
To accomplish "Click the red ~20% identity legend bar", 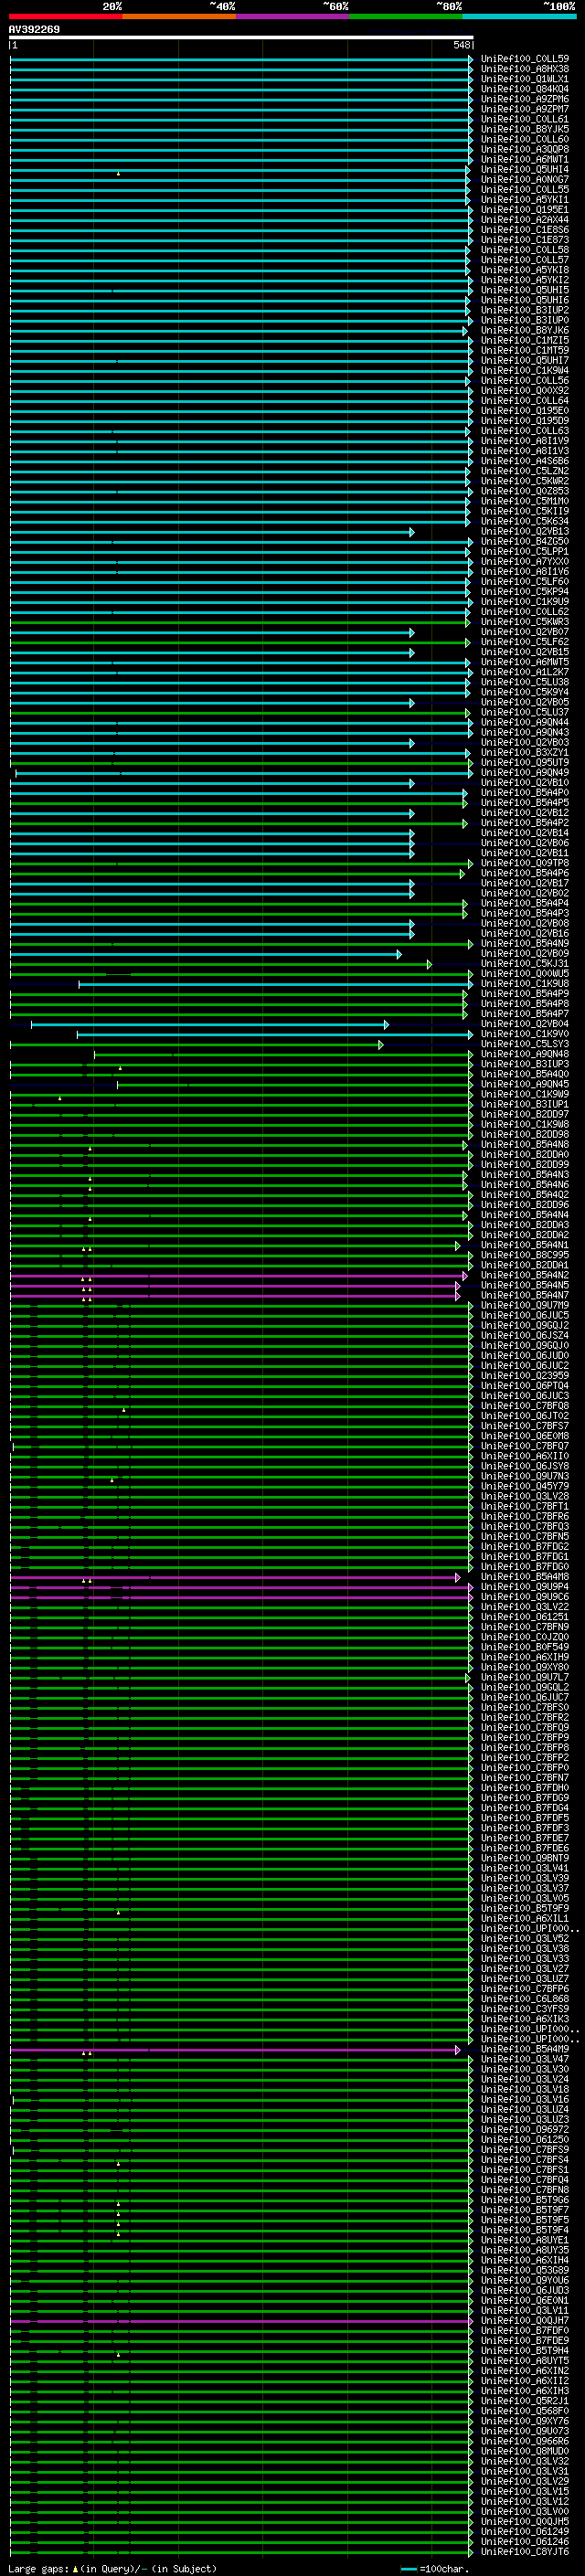I will pyautogui.click(x=65, y=16).
